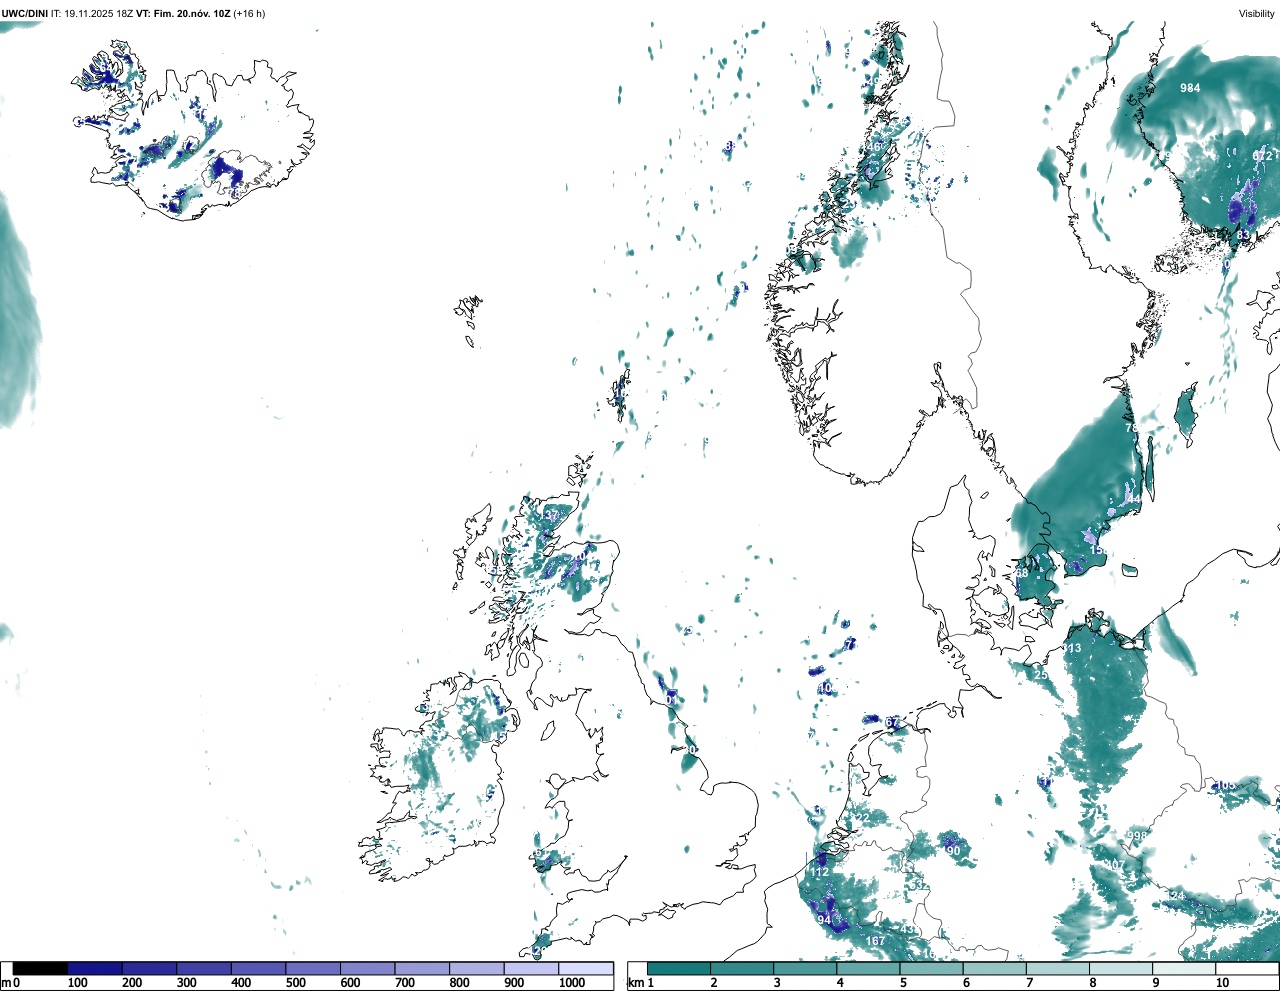This screenshot has height=991, width=1280.
Task: Click the '313' value on the Baltic coast
Action: click(x=1071, y=648)
